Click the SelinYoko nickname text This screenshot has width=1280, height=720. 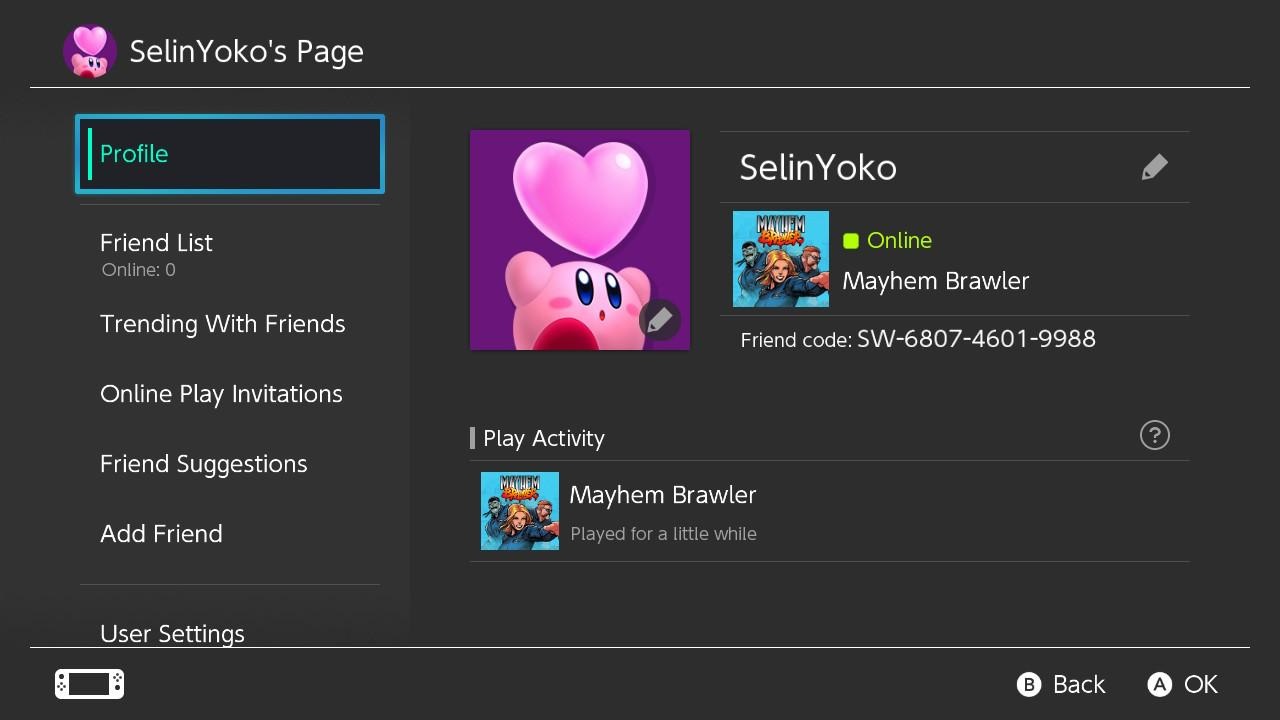(x=818, y=168)
